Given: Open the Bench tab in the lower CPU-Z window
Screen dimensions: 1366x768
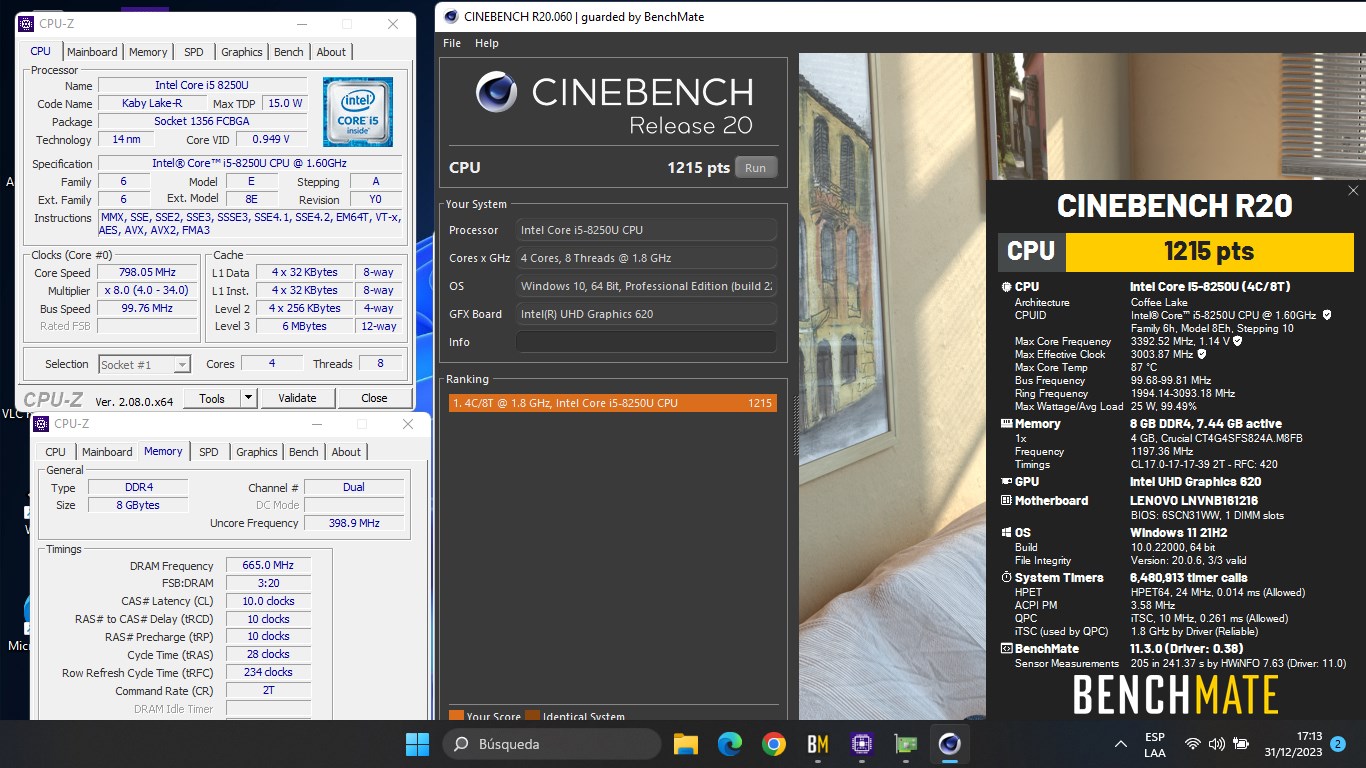Looking at the screenshot, I should (304, 452).
